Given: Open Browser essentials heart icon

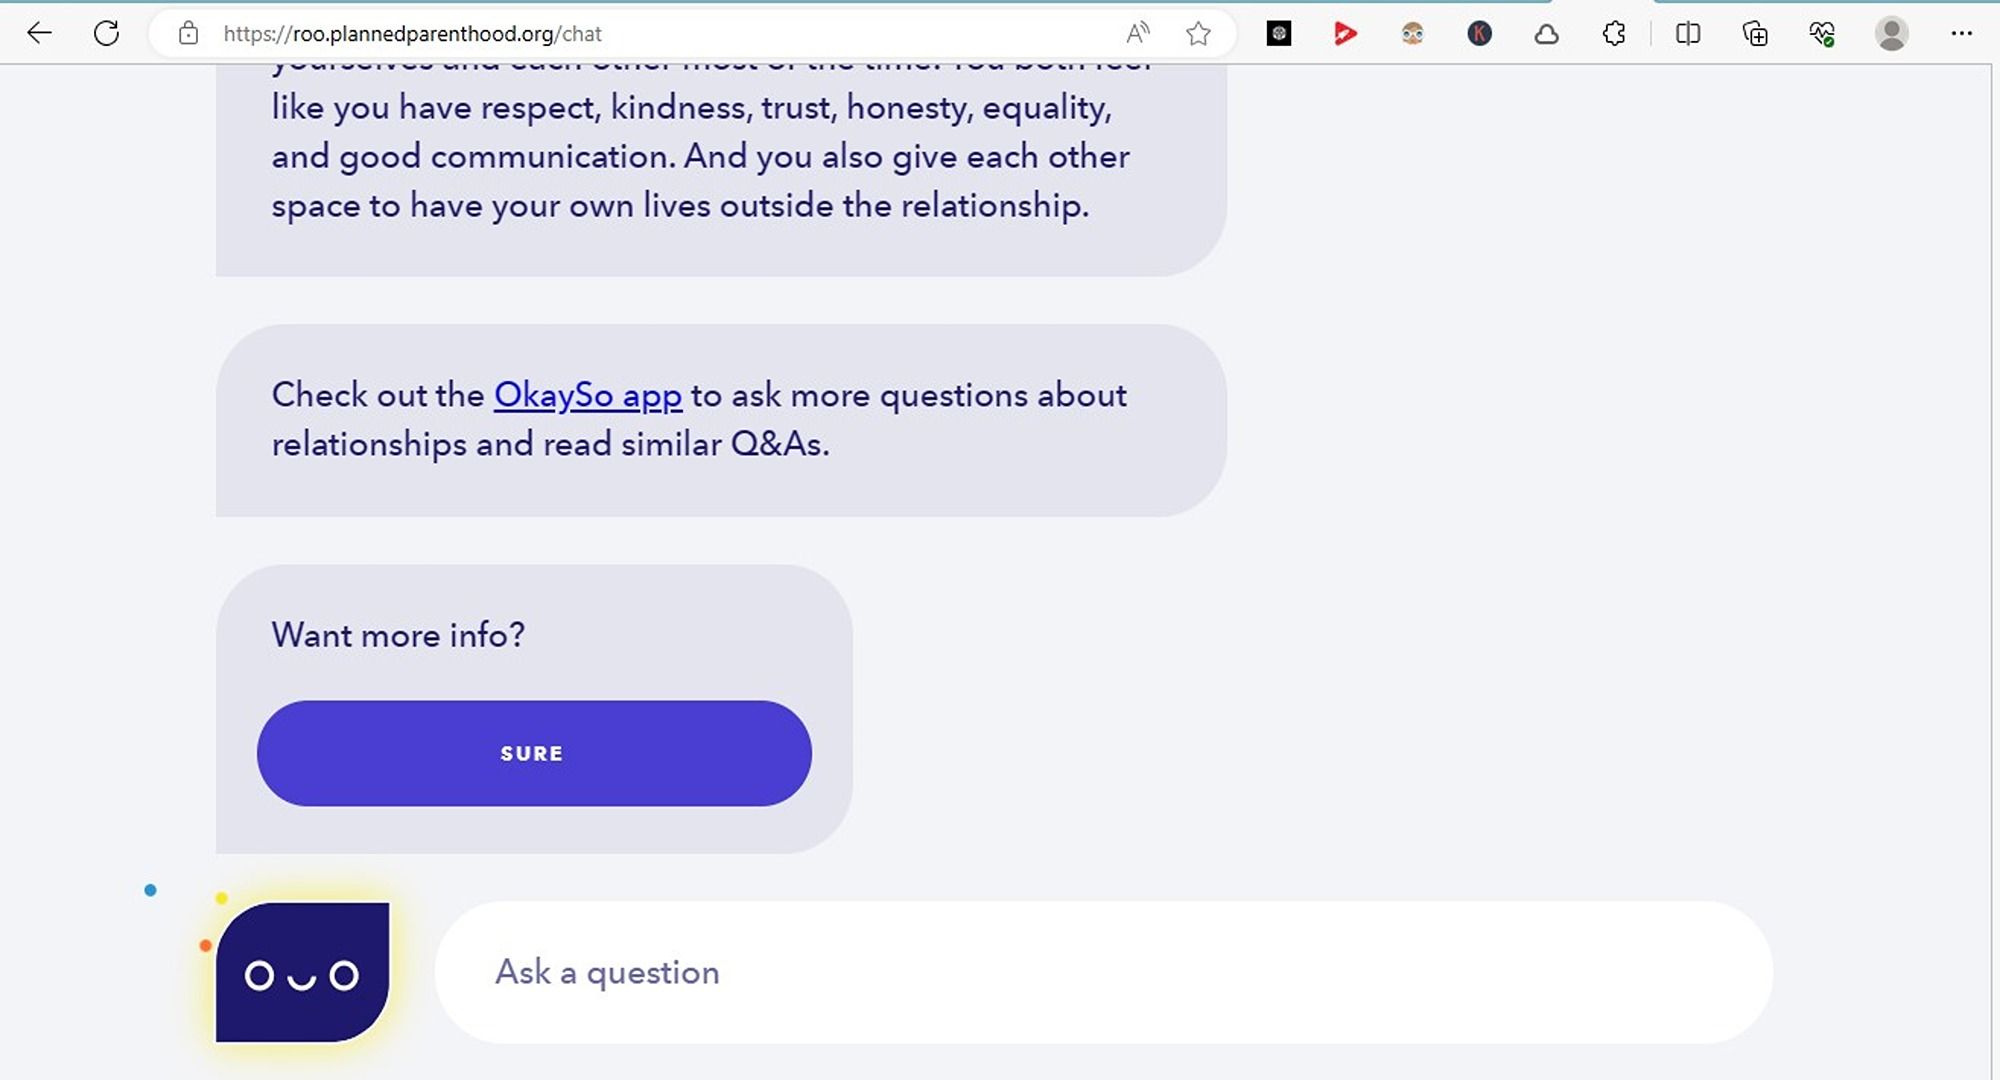Looking at the screenshot, I should [1822, 34].
